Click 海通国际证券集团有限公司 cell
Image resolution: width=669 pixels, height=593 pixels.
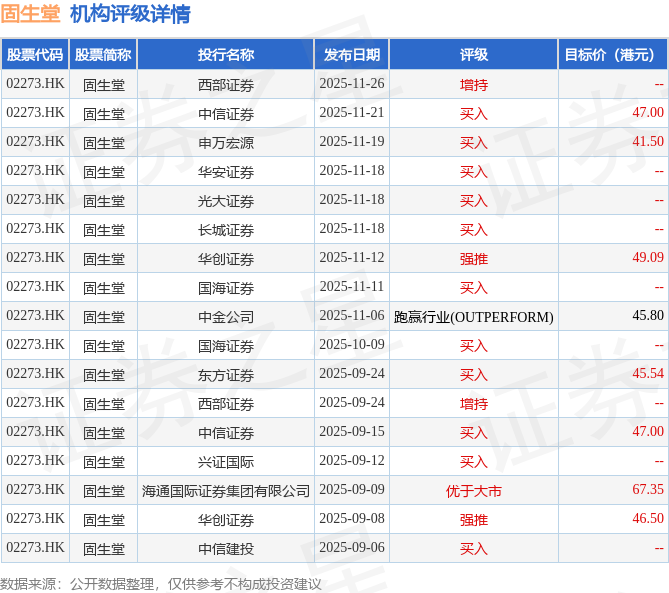tap(226, 491)
